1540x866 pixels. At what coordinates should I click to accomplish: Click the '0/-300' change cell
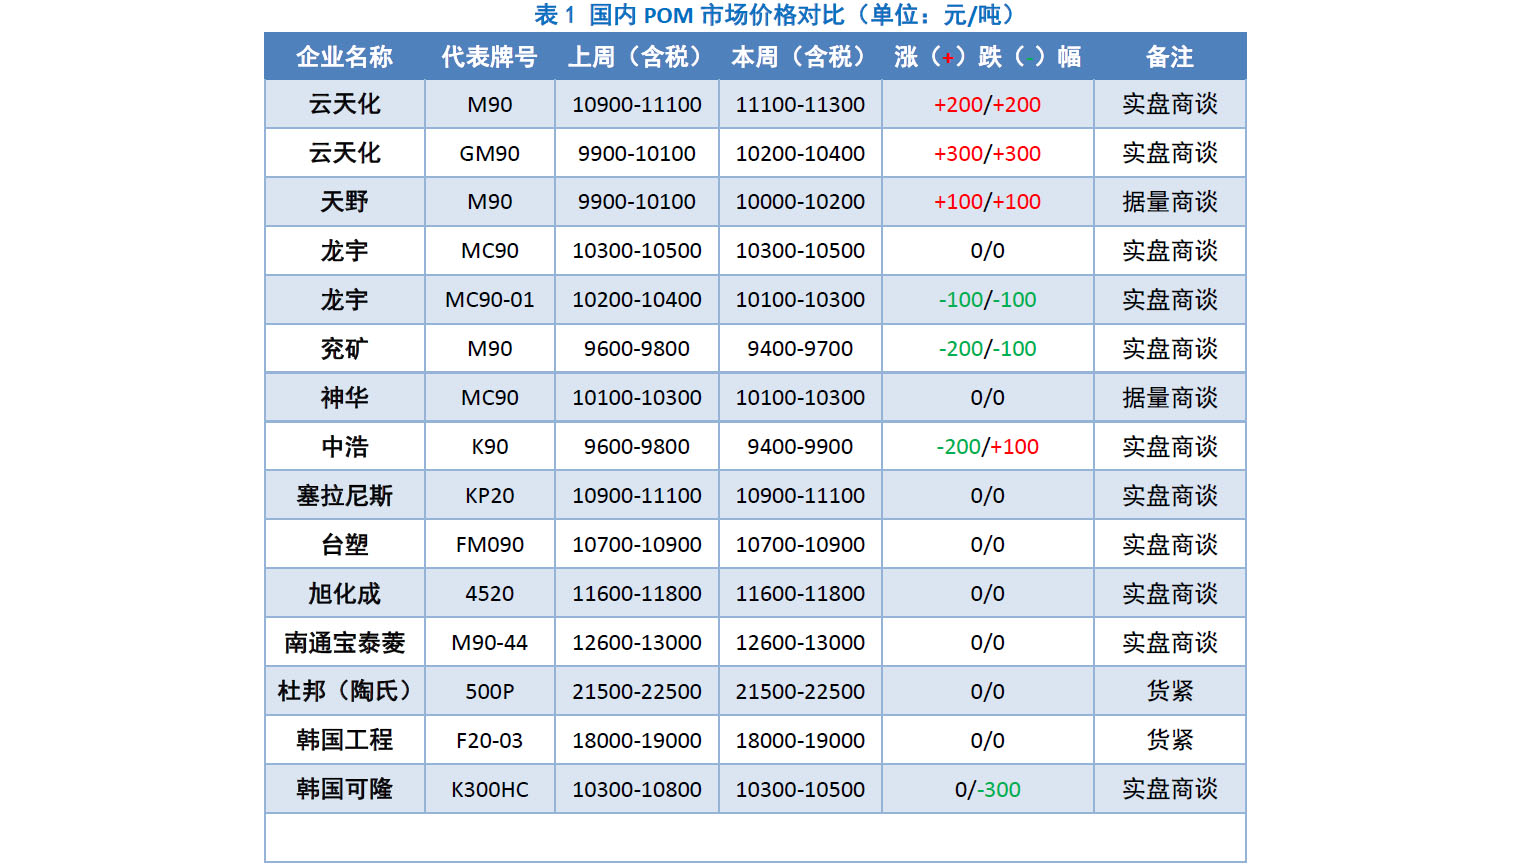pos(988,790)
